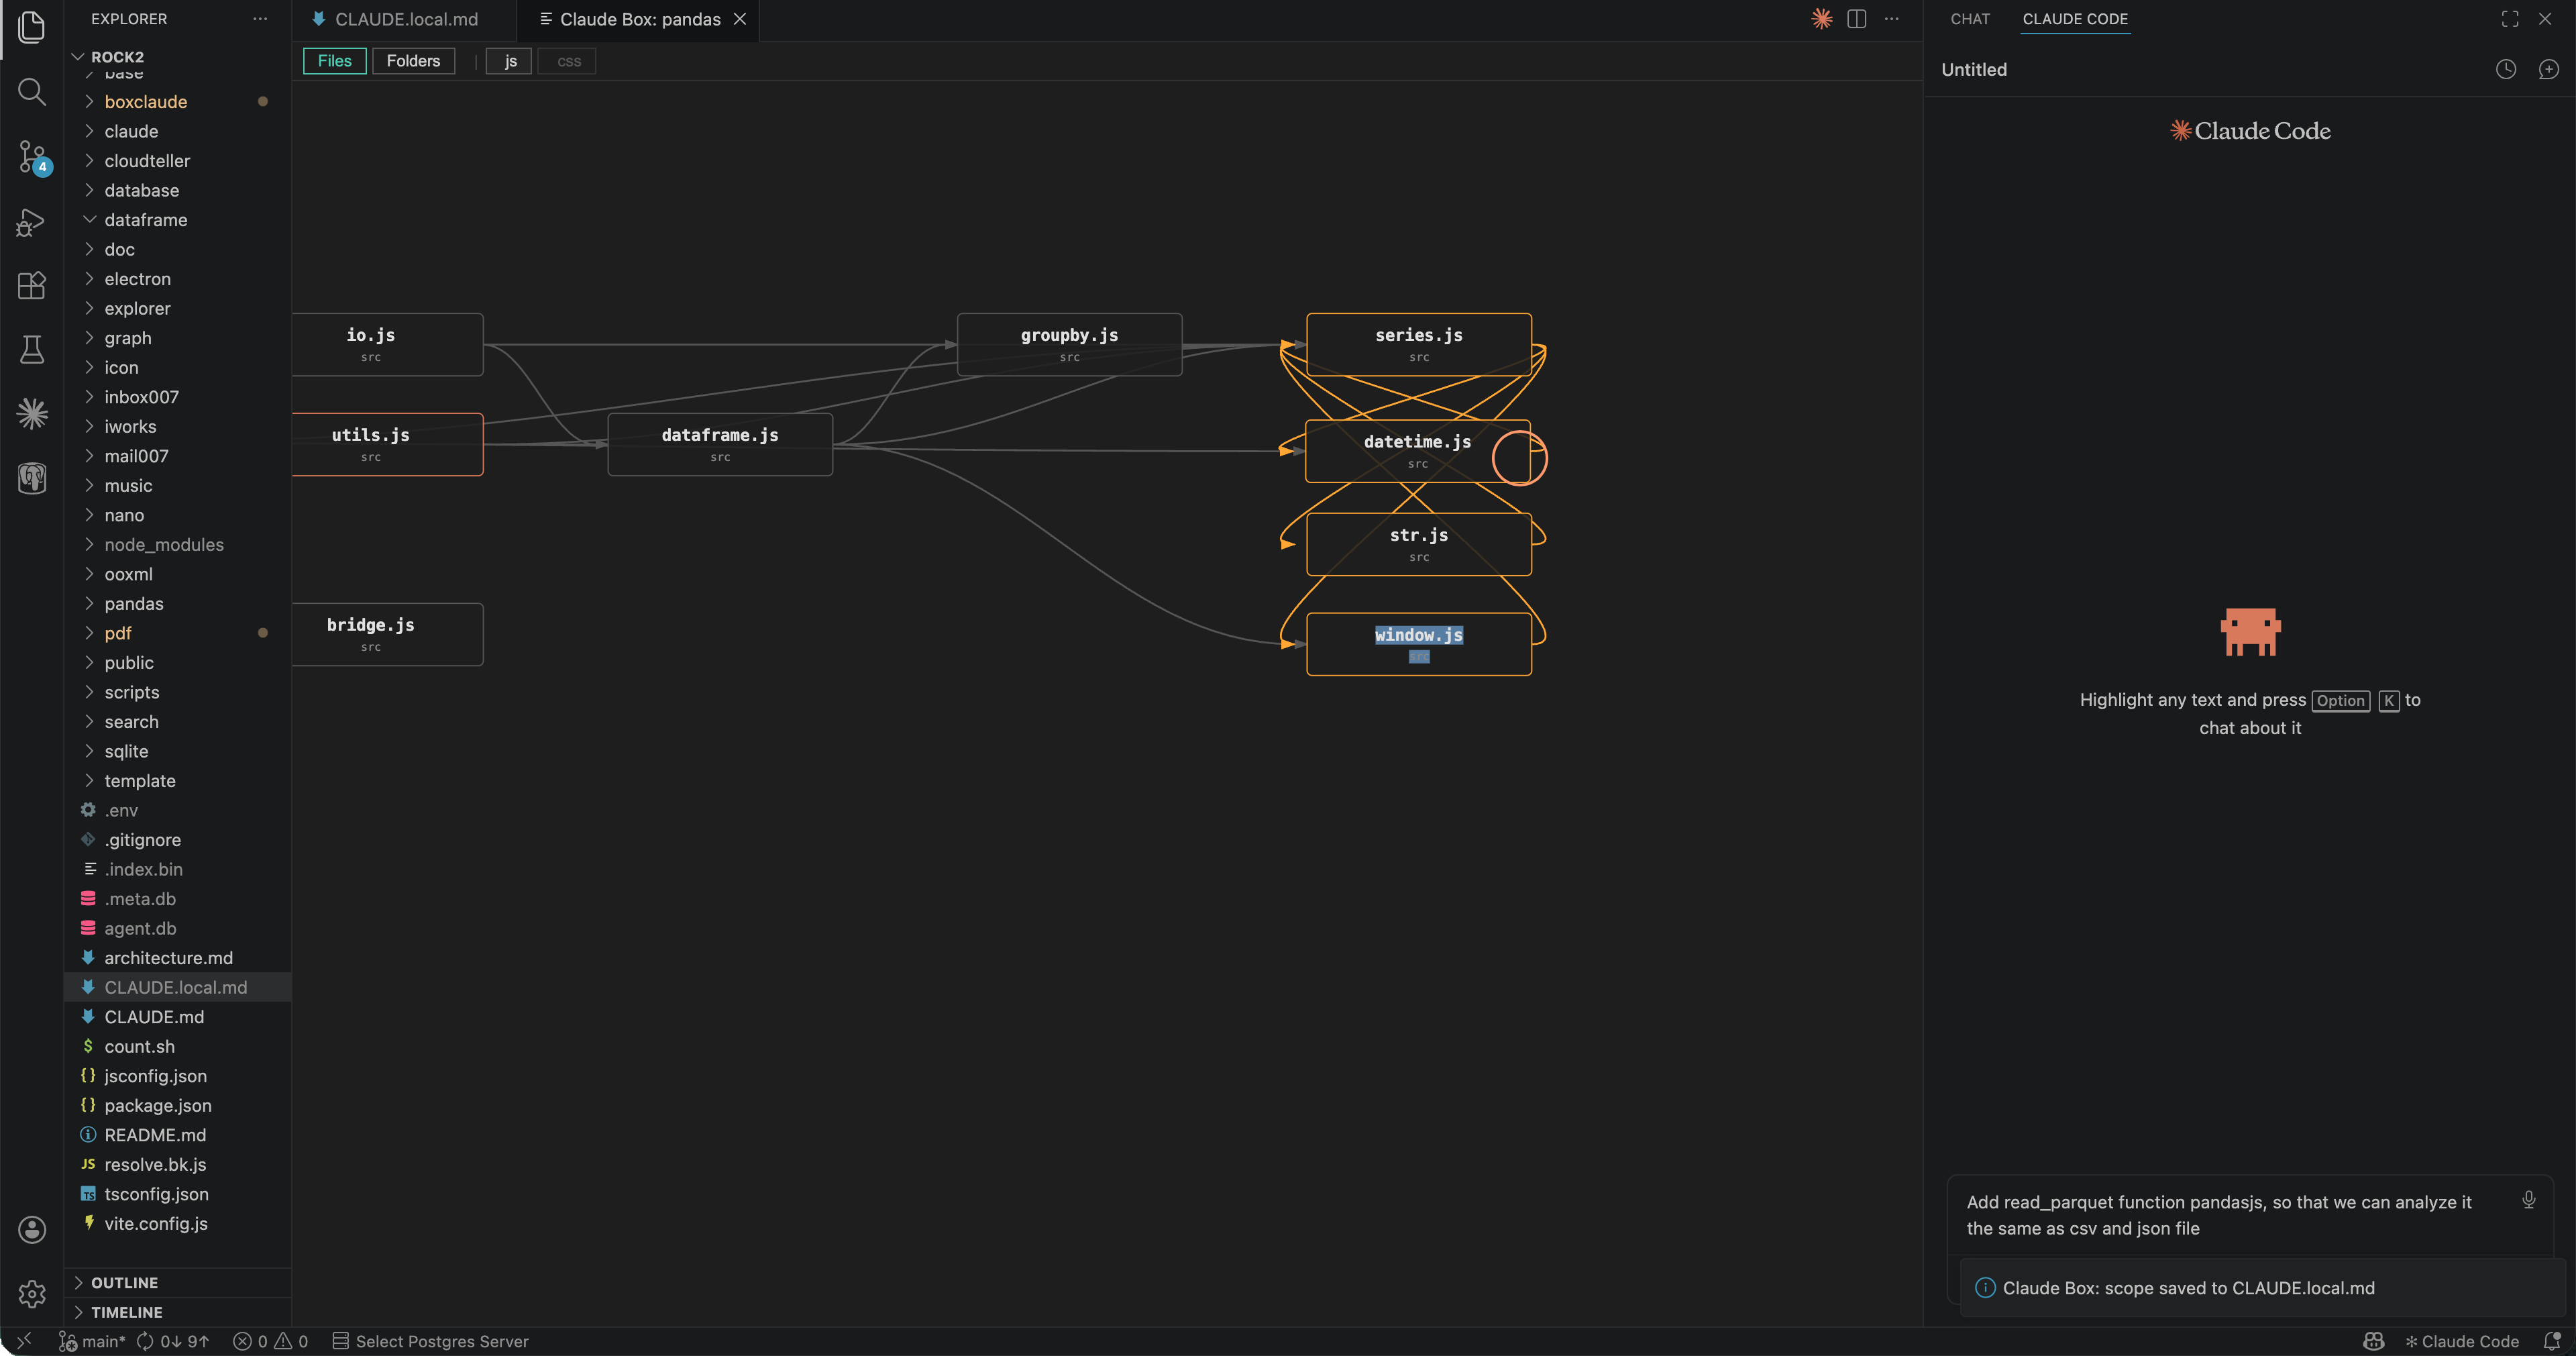
Task: Expand the pdf folder
Action: coord(178,633)
